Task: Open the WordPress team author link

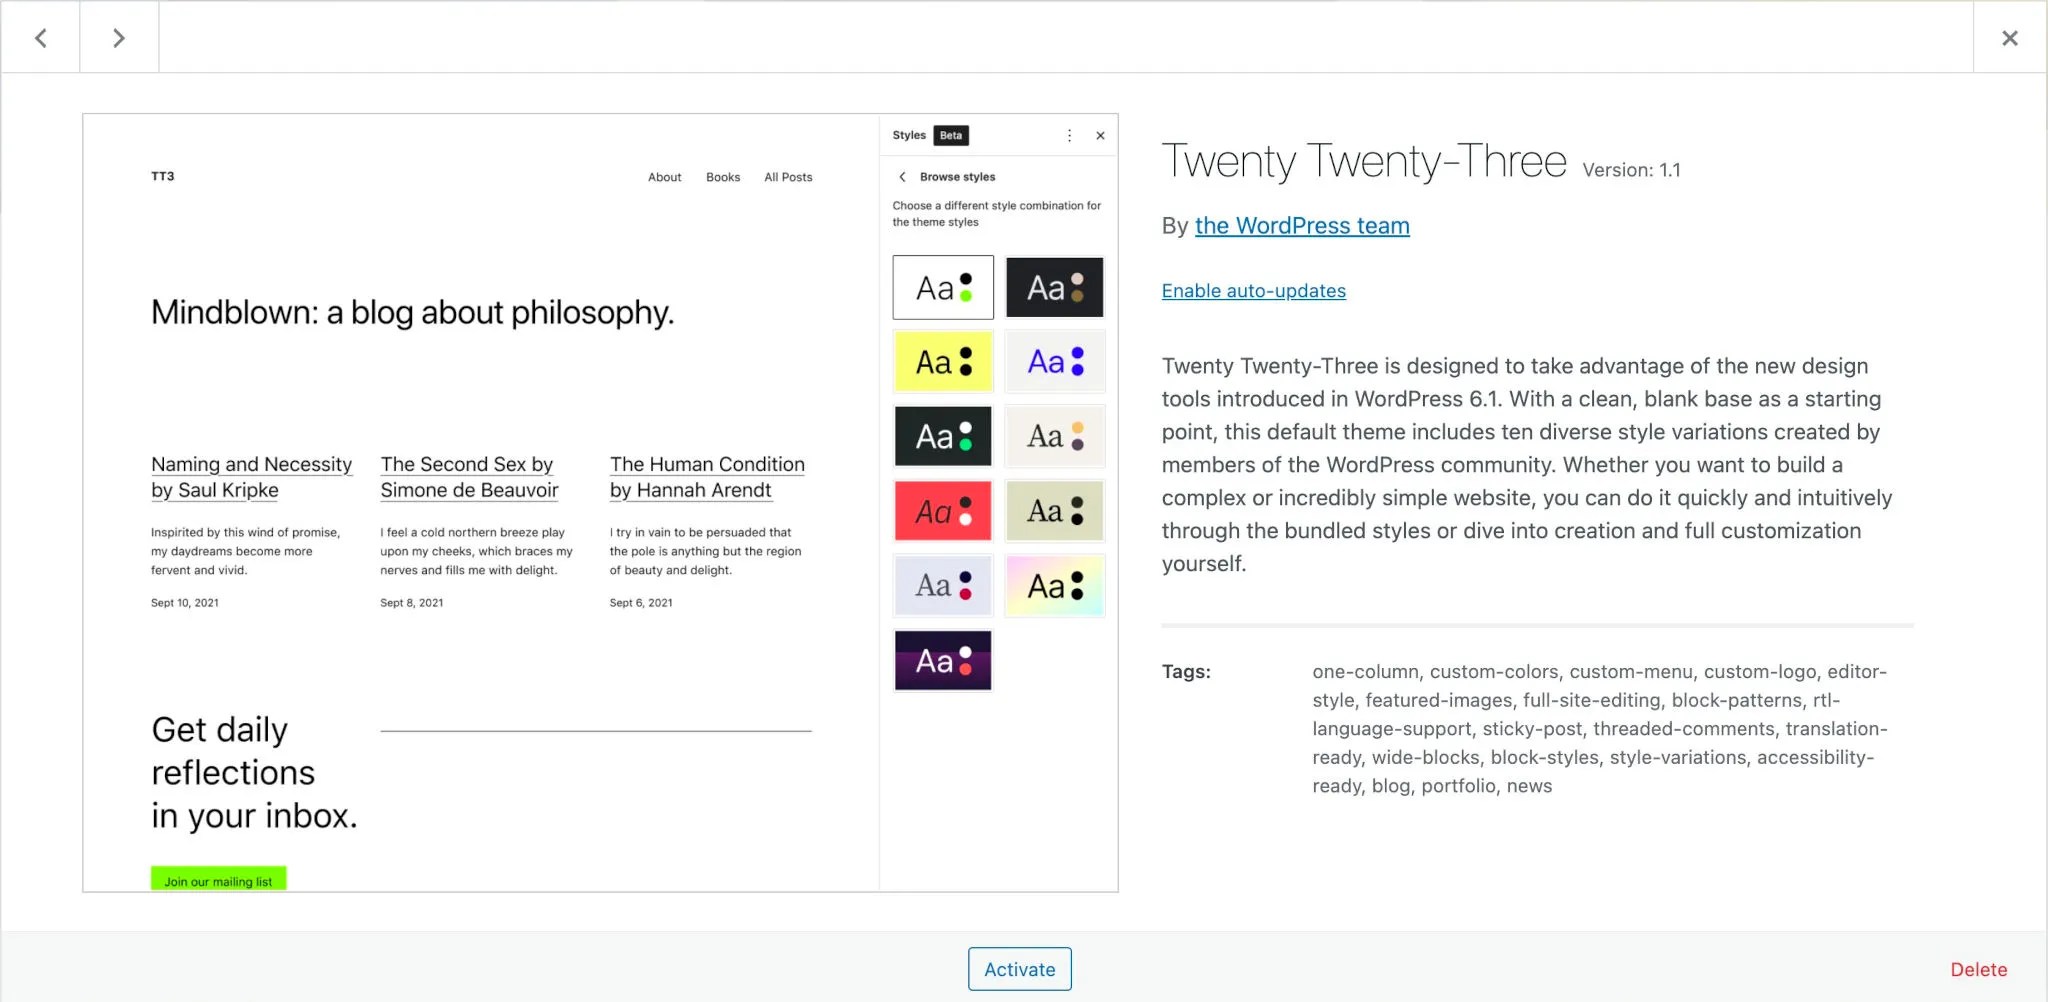Action: (1302, 225)
